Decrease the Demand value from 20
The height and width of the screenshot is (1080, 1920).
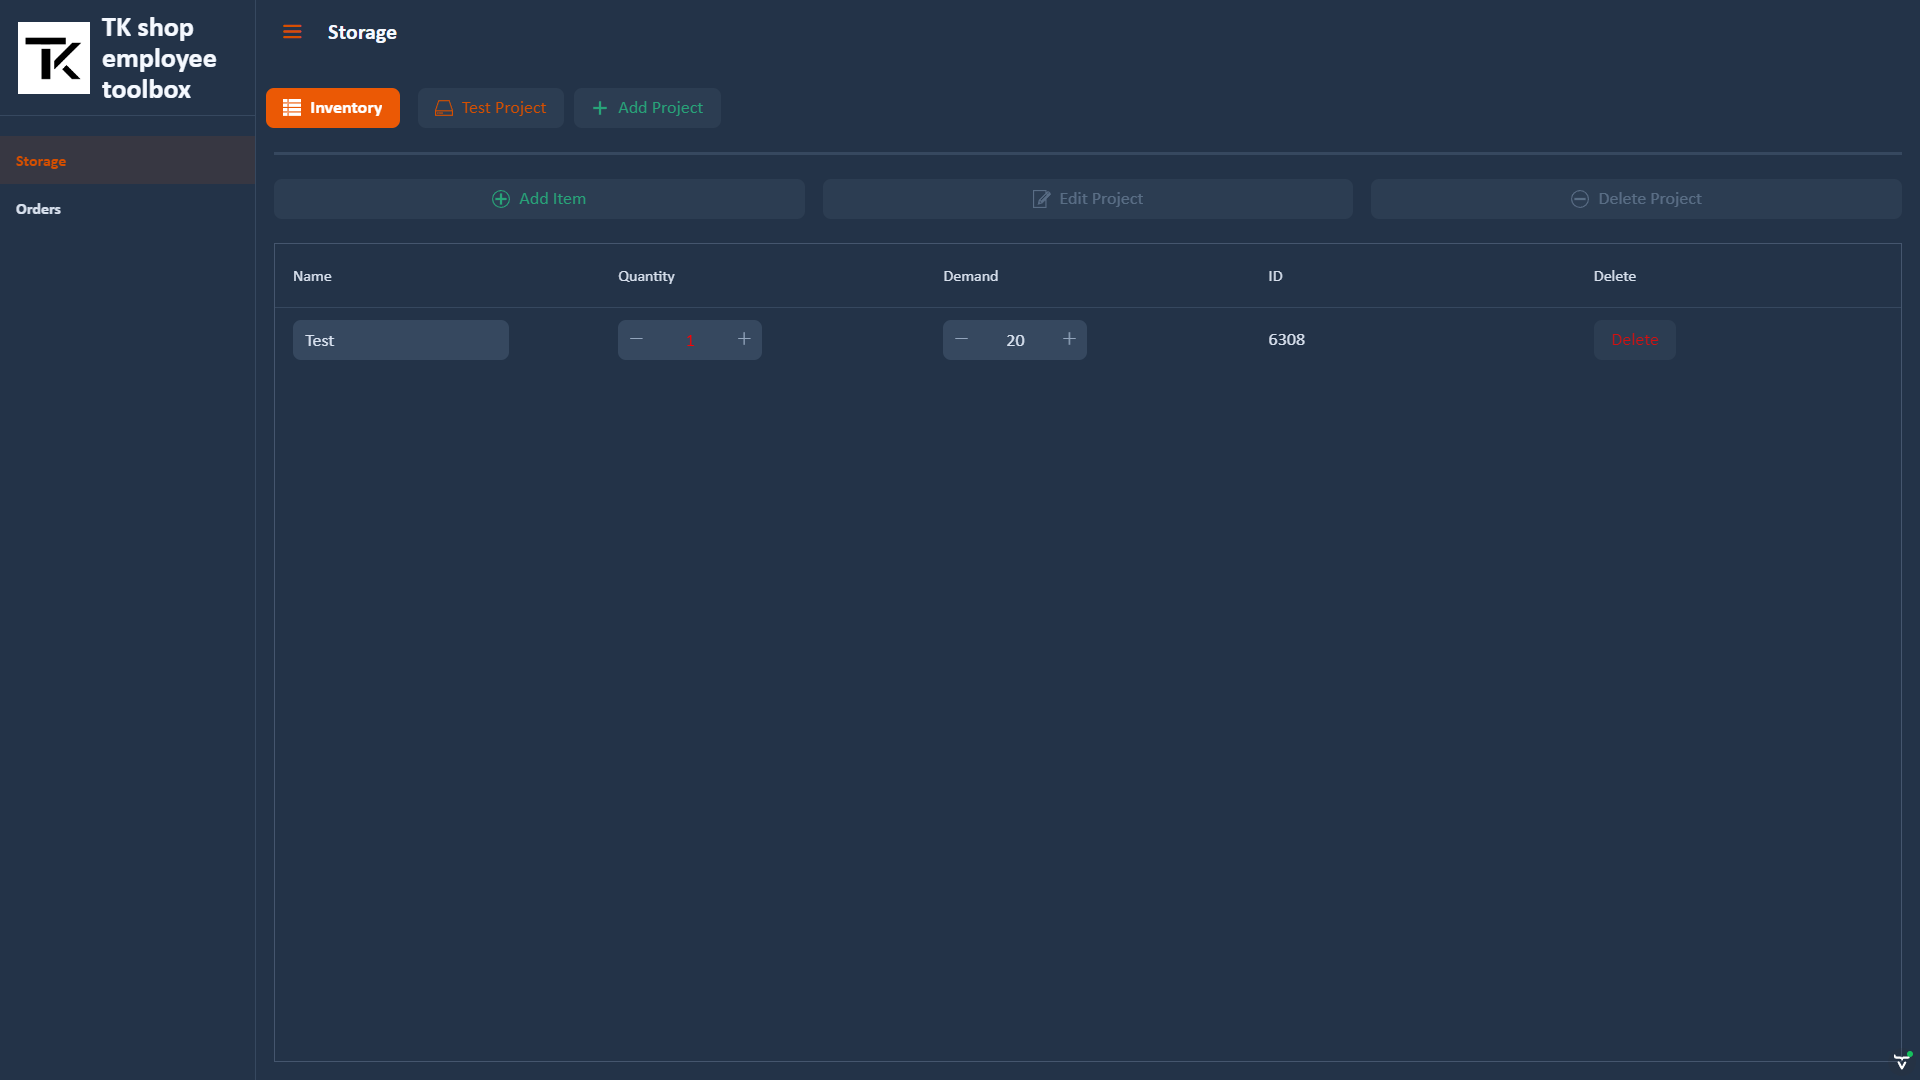(962, 339)
